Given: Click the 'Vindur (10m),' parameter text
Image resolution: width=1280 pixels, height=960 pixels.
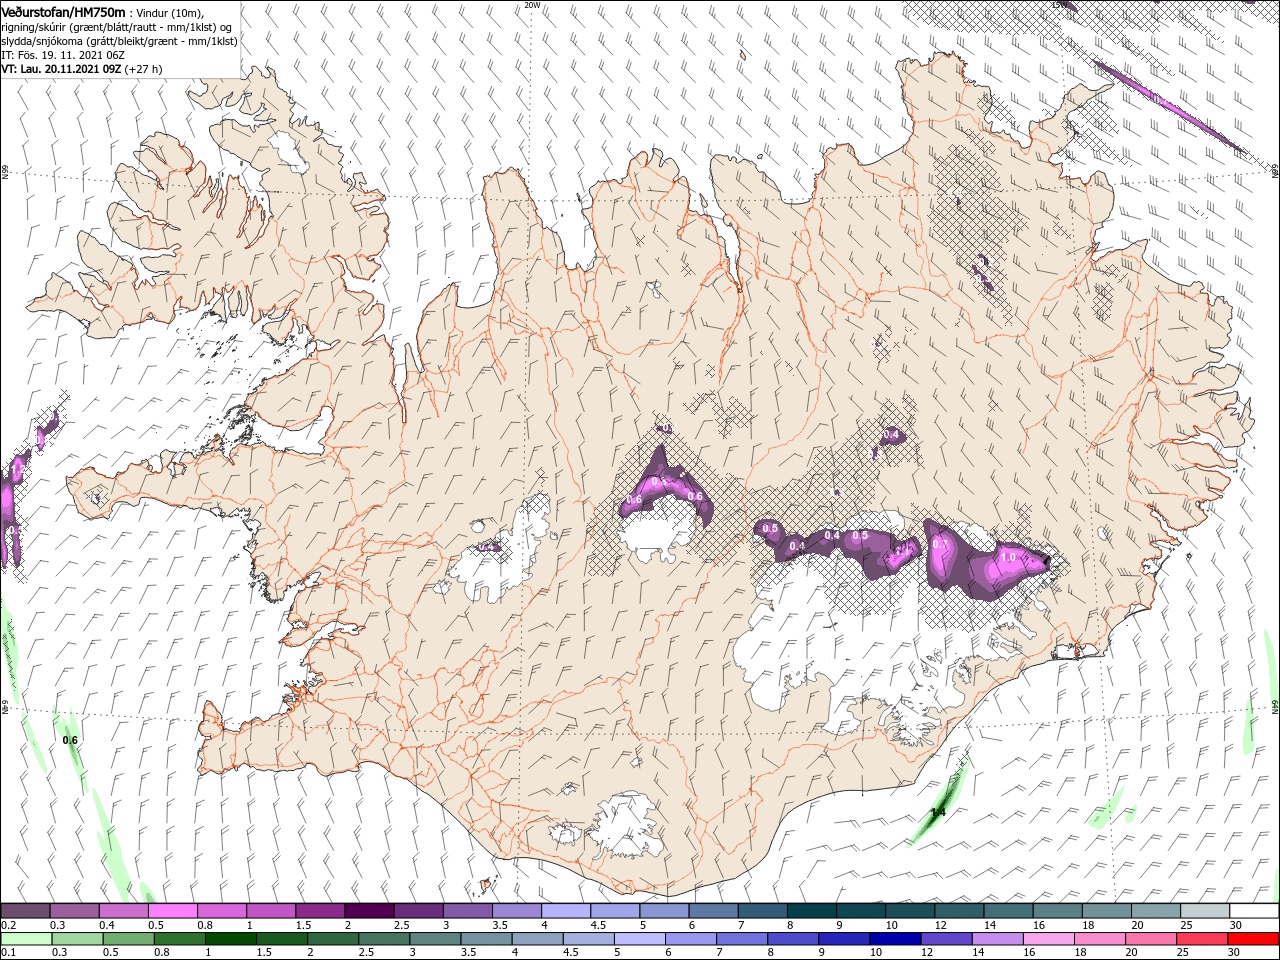Looking at the screenshot, I should 169,13.
